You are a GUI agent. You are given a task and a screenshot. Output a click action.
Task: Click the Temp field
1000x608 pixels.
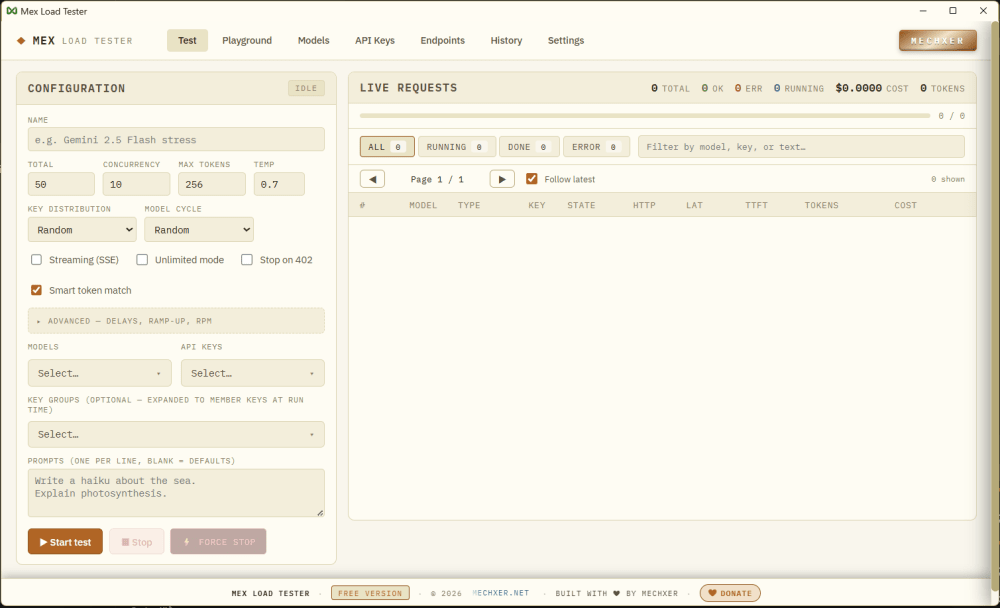(x=279, y=184)
